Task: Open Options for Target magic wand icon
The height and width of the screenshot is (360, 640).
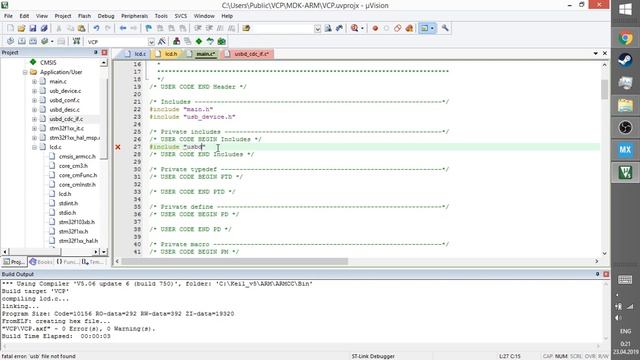Action: tap(162, 41)
